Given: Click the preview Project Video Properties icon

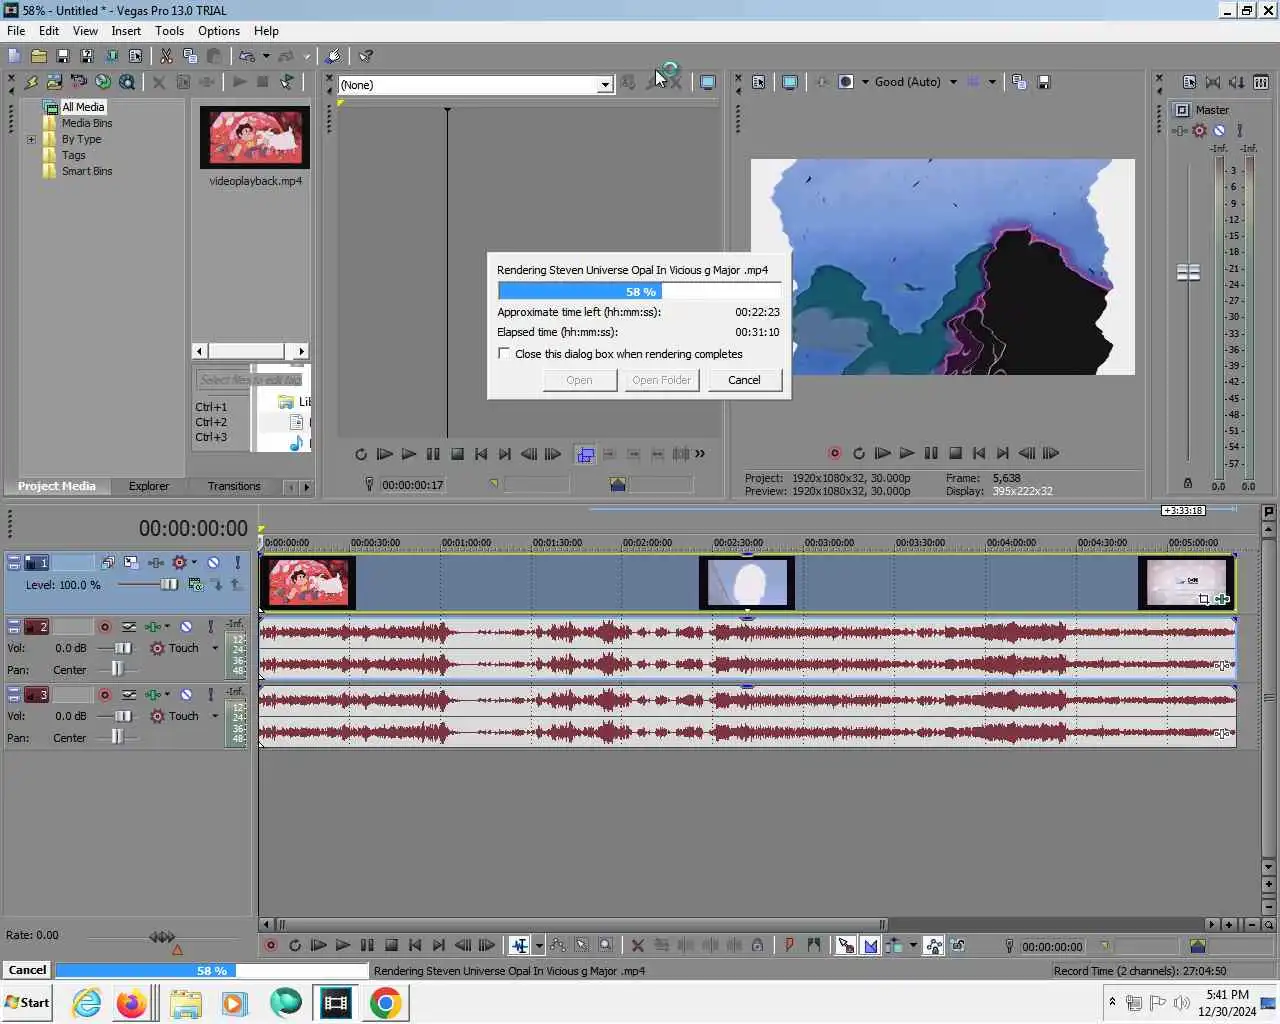Looking at the screenshot, I should click(x=759, y=82).
